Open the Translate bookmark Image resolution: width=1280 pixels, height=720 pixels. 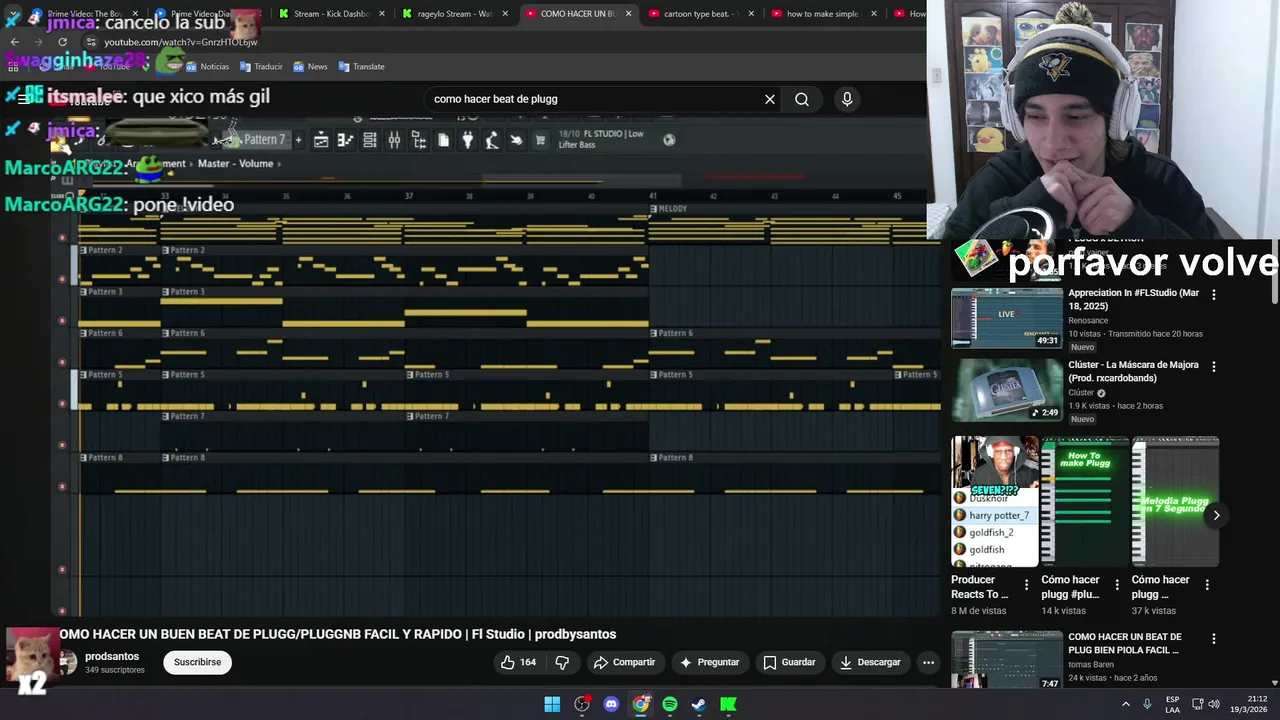pyautogui.click(x=361, y=66)
